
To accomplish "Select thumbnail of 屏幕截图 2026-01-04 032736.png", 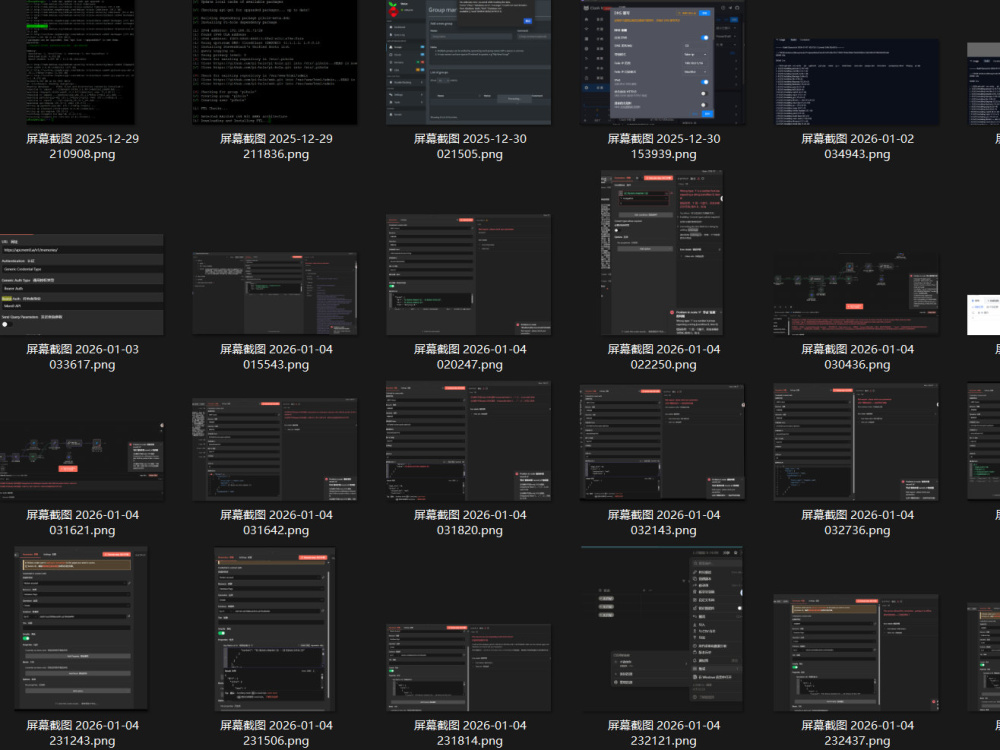I will coord(857,443).
